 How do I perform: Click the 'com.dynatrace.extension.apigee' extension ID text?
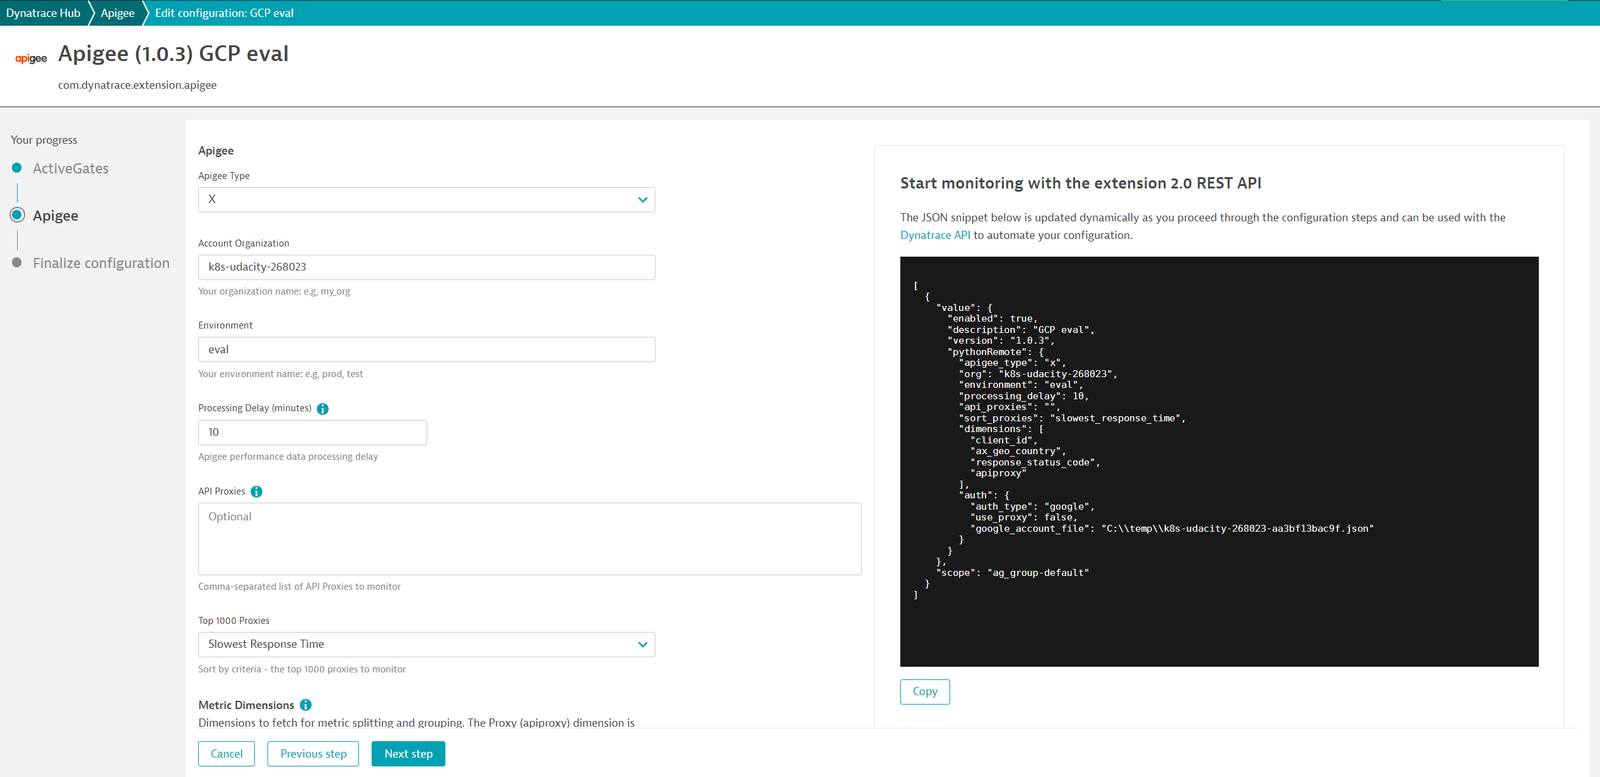(x=137, y=85)
